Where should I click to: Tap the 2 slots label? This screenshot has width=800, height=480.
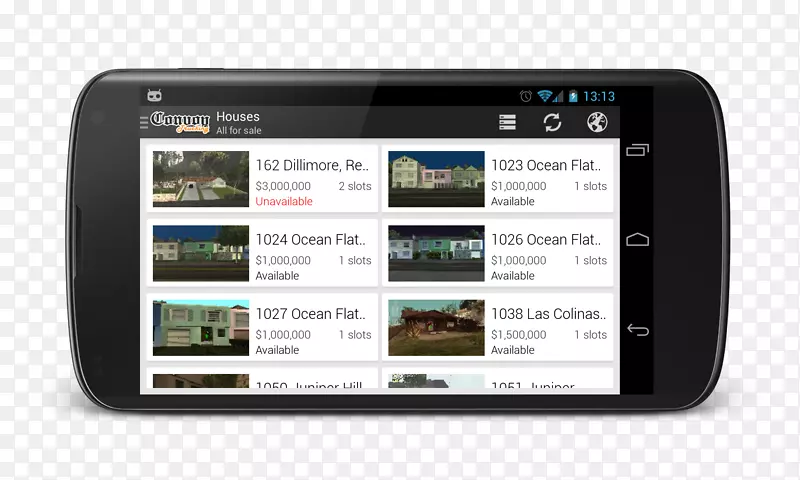(355, 186)
